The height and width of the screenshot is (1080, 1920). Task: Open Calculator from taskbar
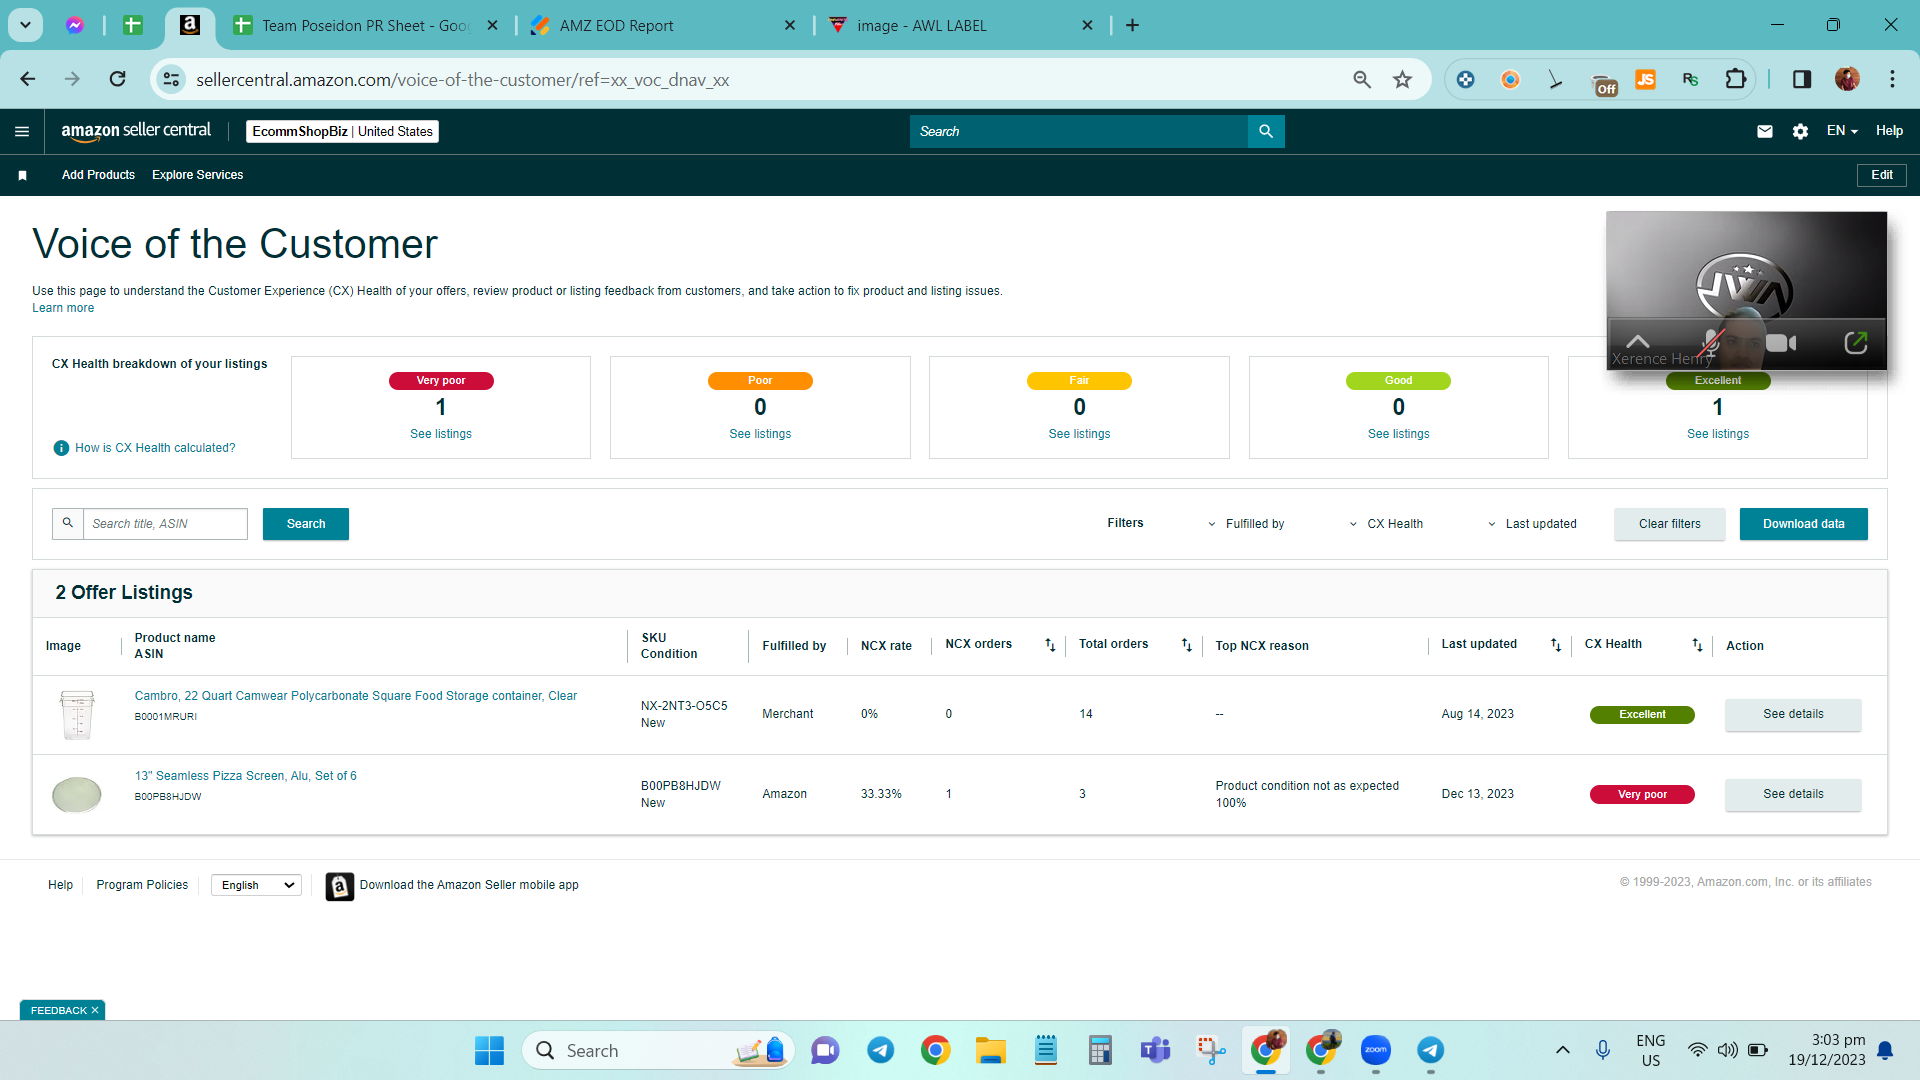[1101, 1050]
